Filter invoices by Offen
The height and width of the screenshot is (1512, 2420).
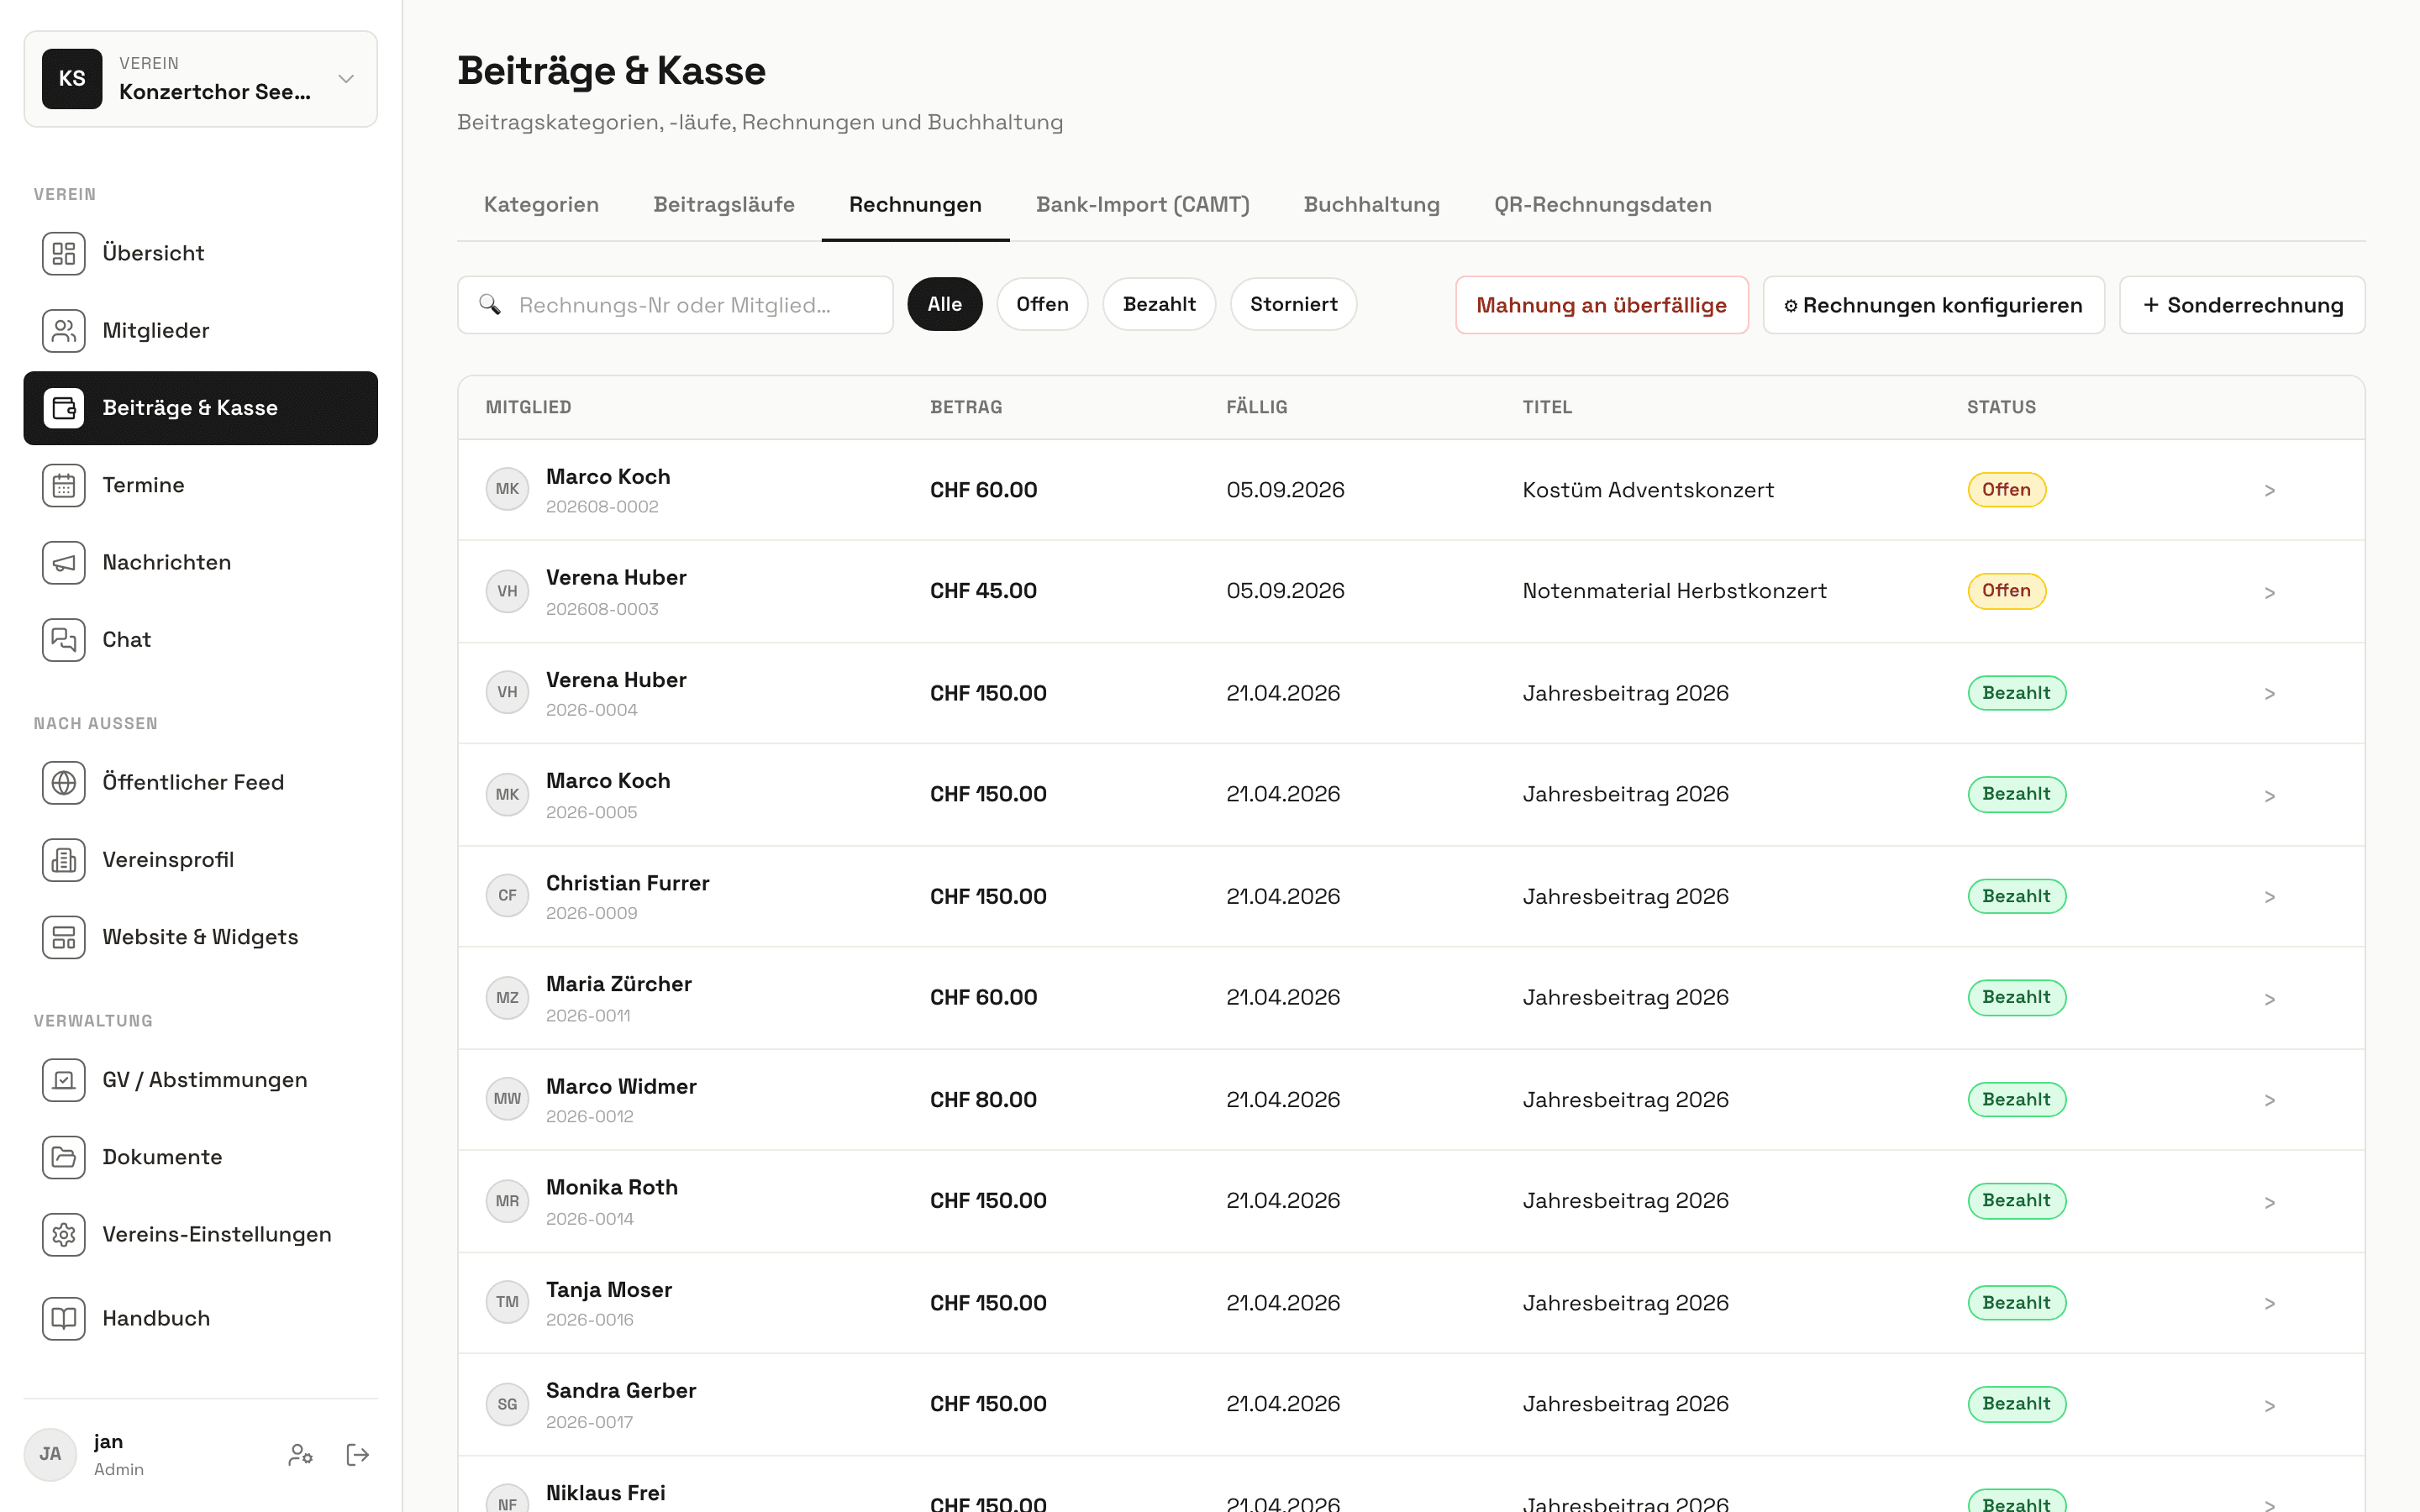tap(1042, 304)
